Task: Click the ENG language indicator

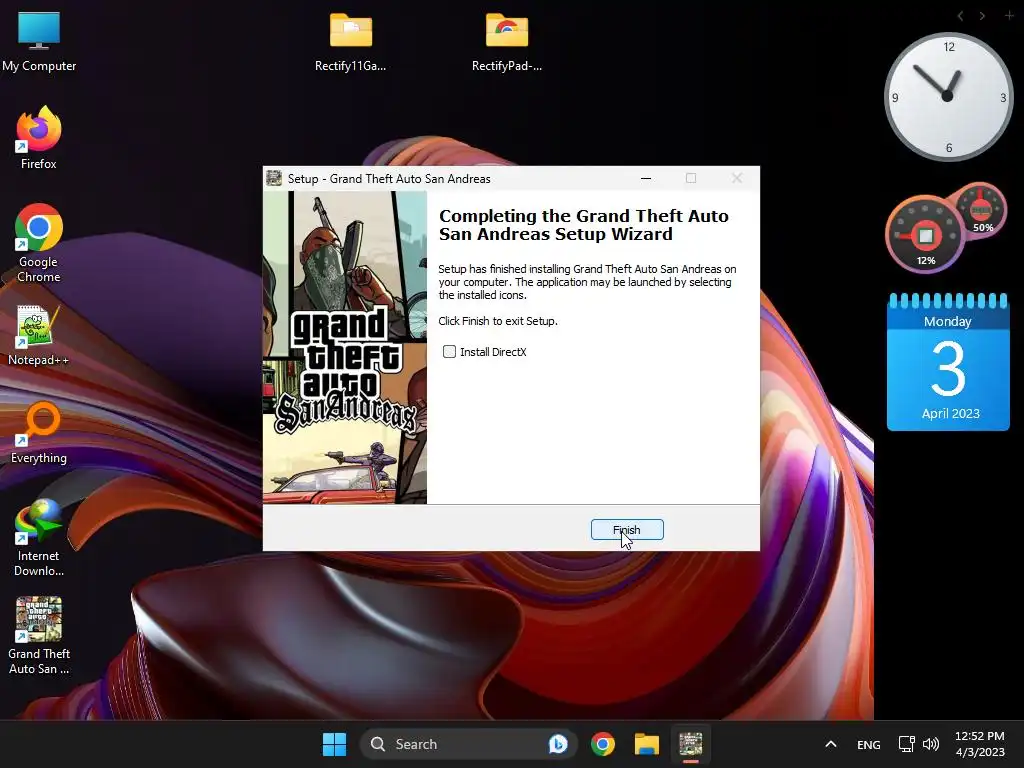Action: pyautogui.click(x=869, y=744)
